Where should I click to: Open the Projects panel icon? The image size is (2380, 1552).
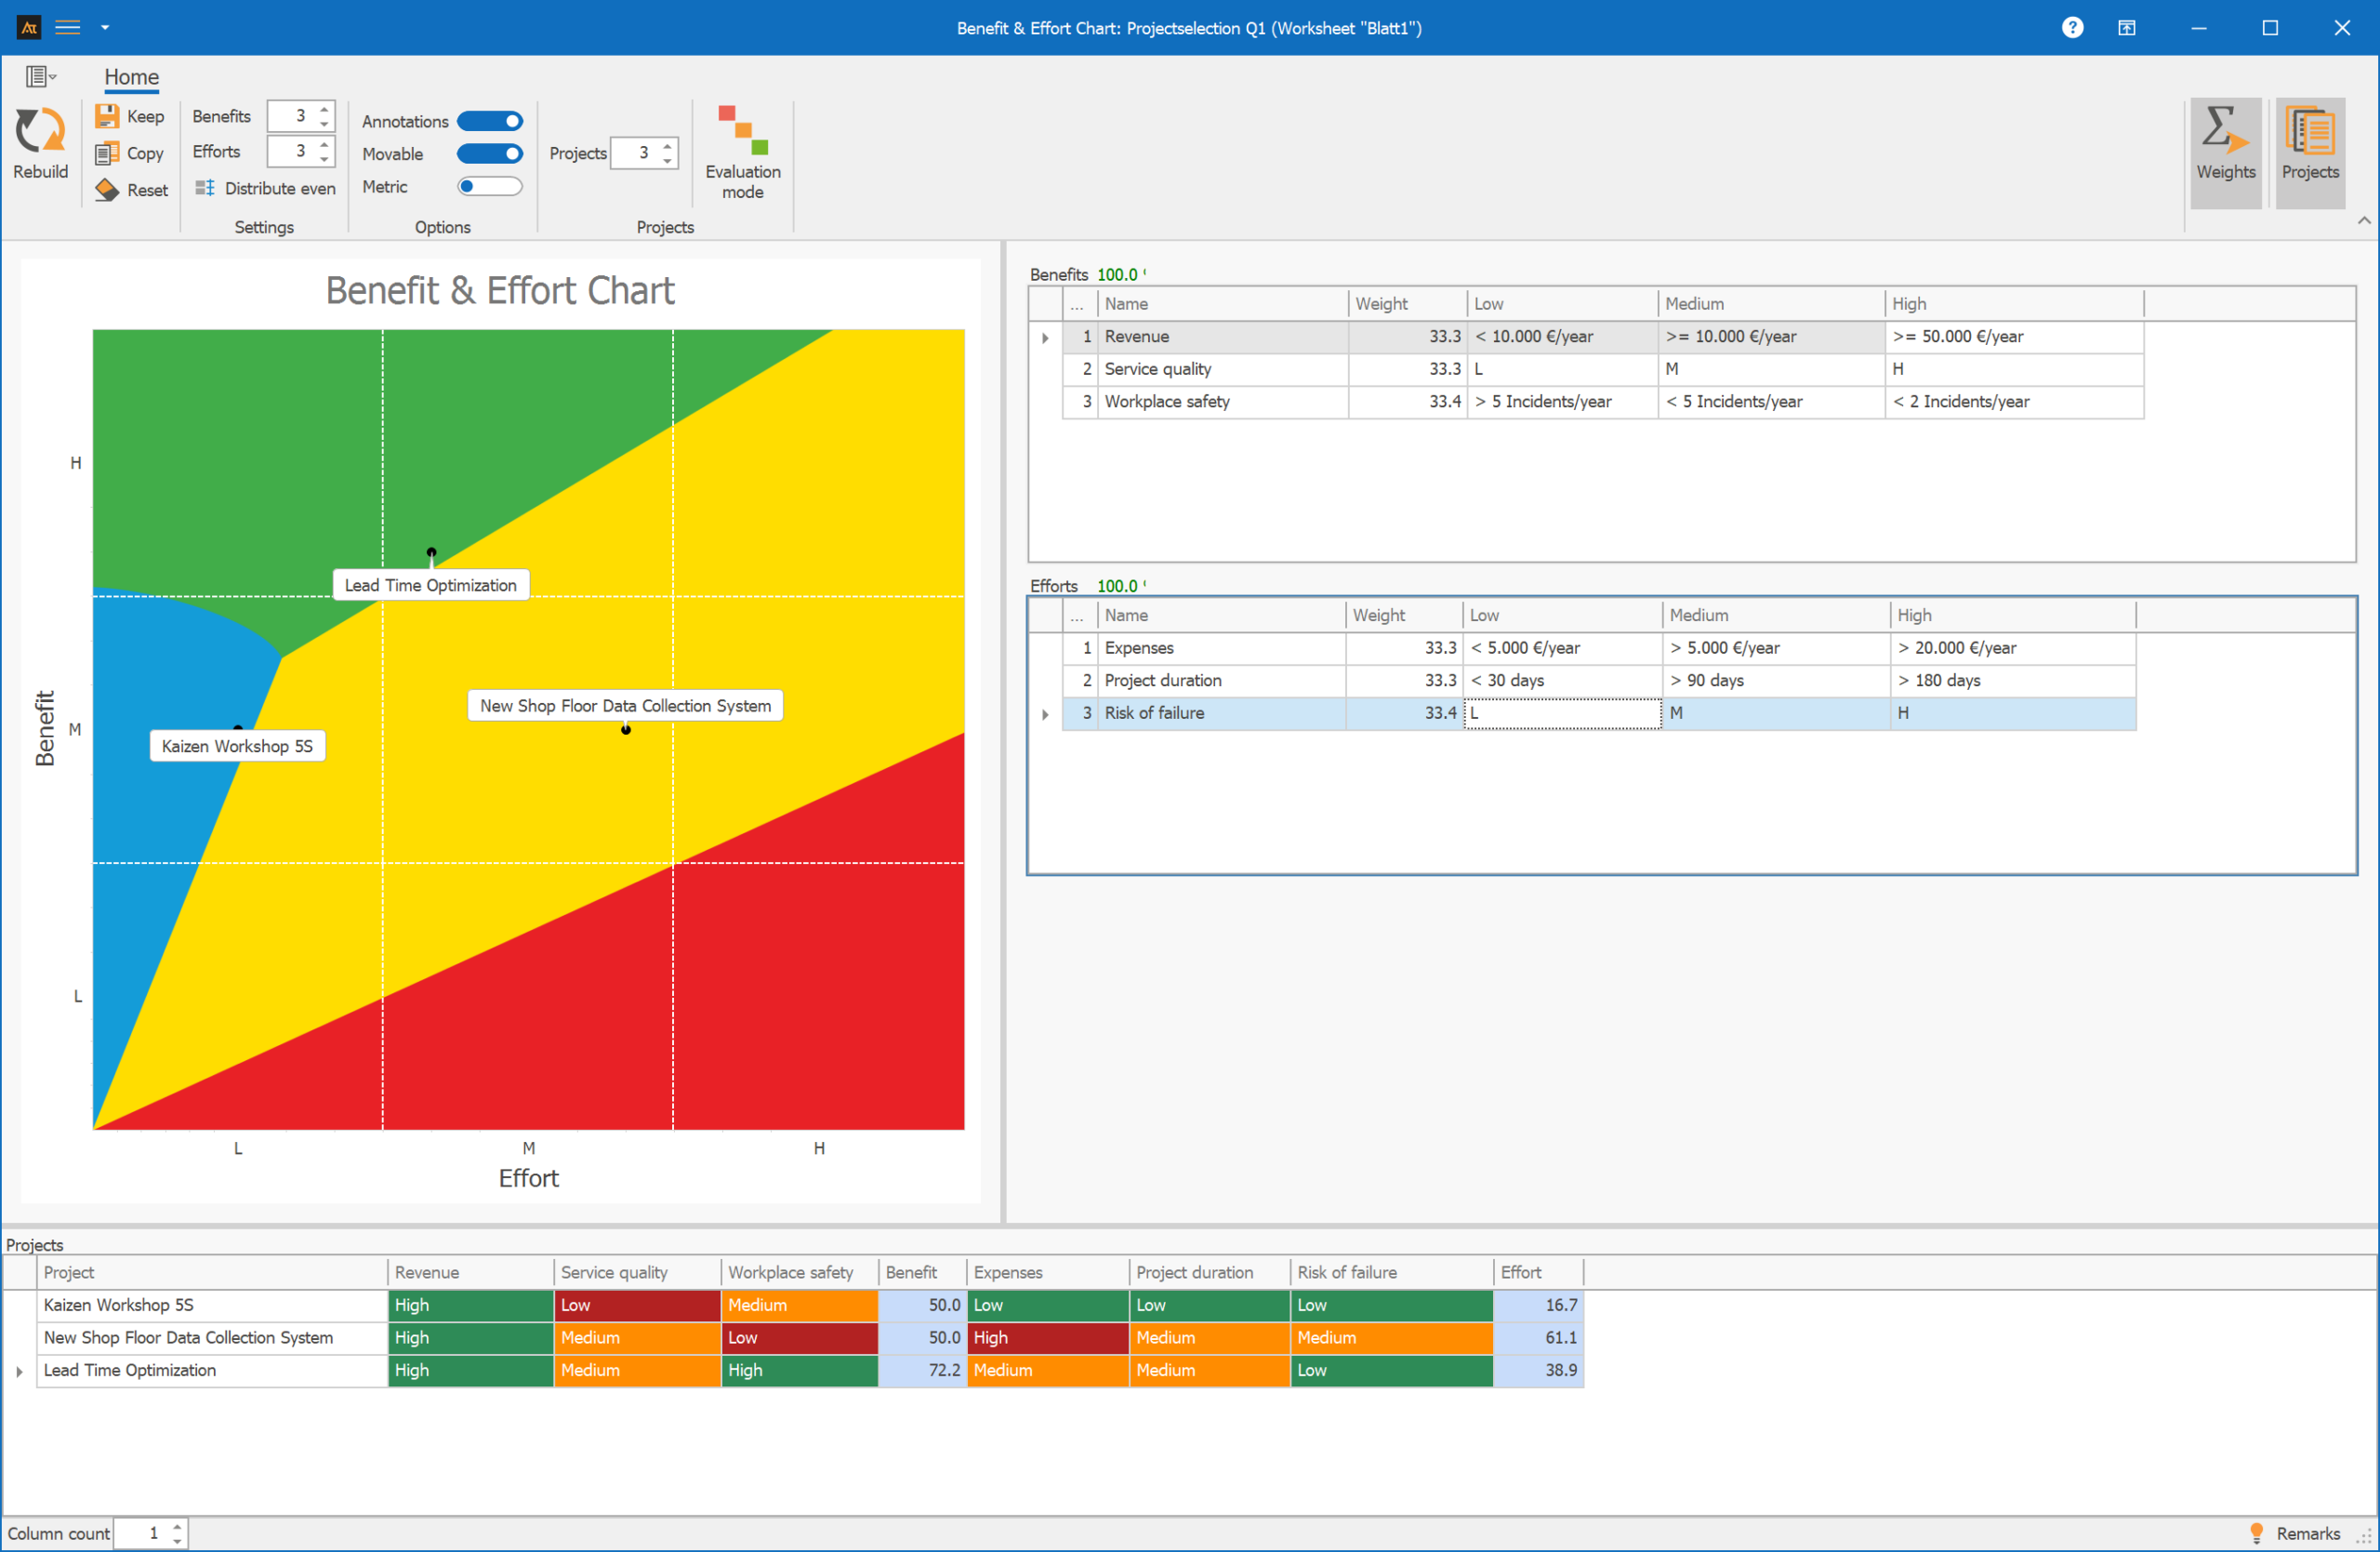(x=2310, y=152)
